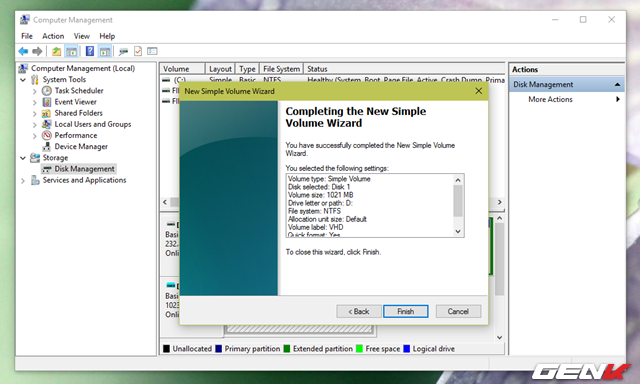Click the Forward arrow toolbar icon

pyautogui.click(x=37, y=51)
